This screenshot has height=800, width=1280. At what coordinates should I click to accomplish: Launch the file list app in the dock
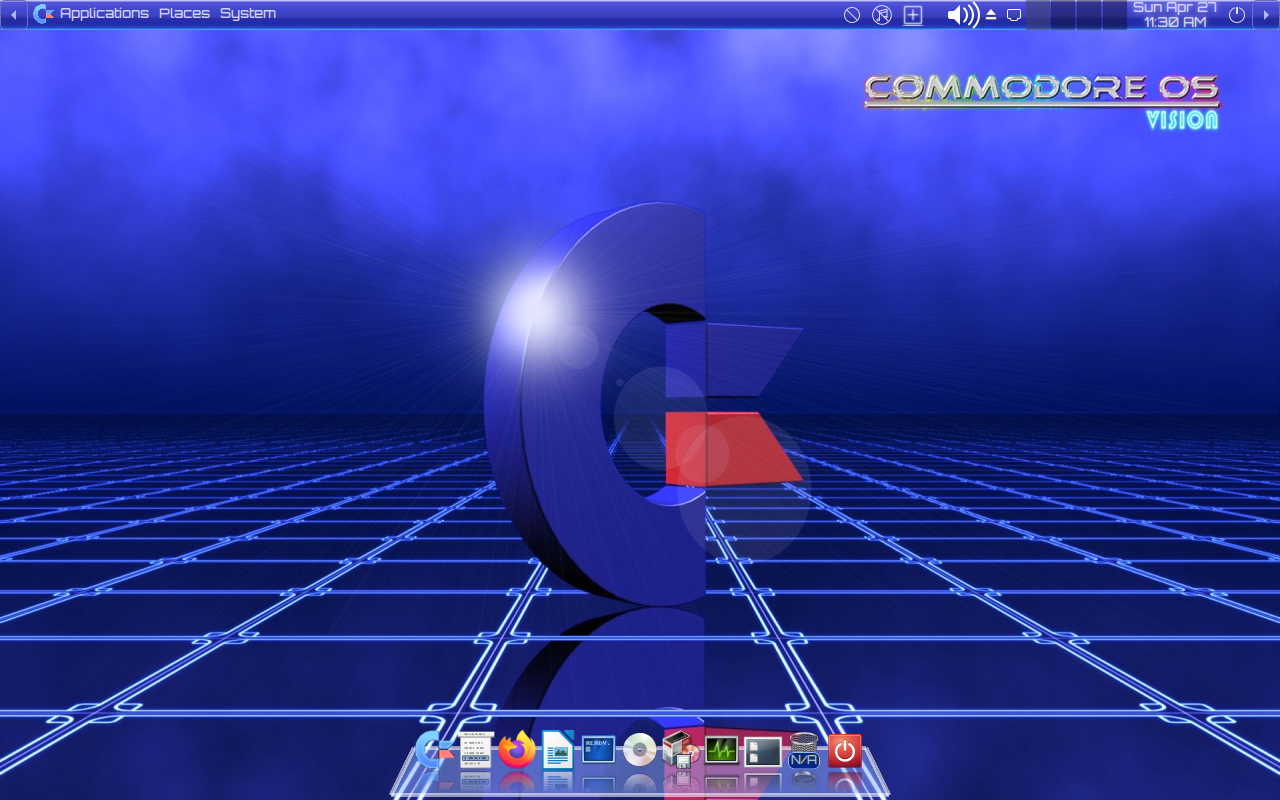coord(476,750)
